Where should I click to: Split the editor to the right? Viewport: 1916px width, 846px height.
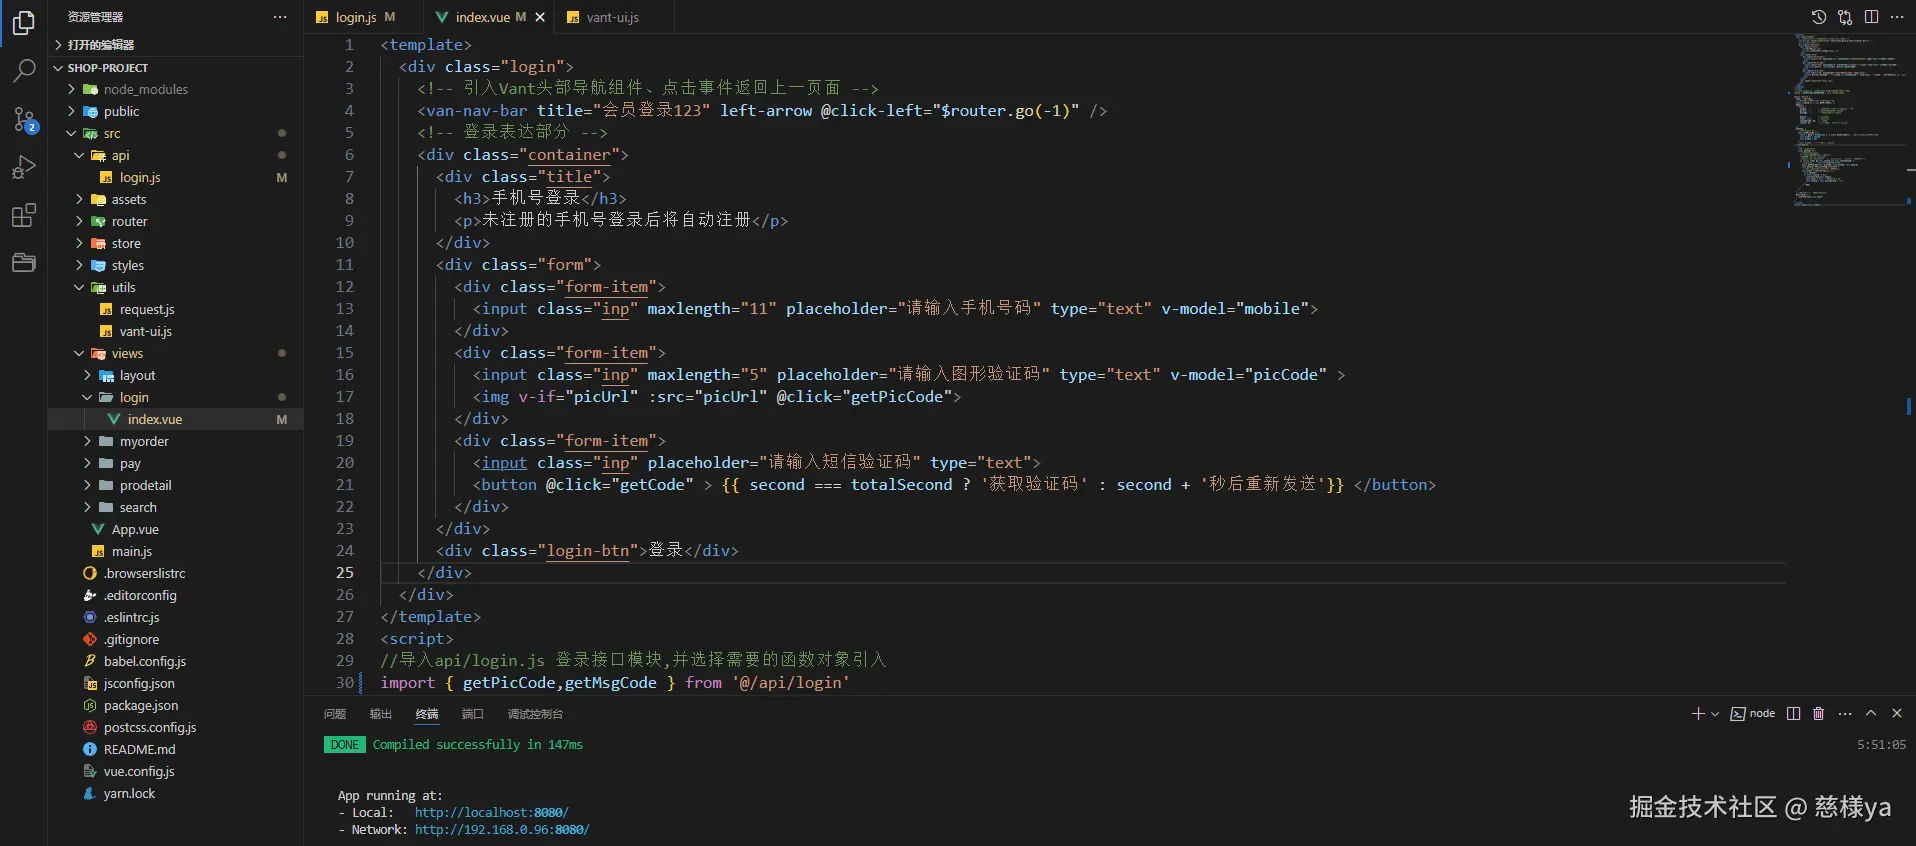[1871, 17]
